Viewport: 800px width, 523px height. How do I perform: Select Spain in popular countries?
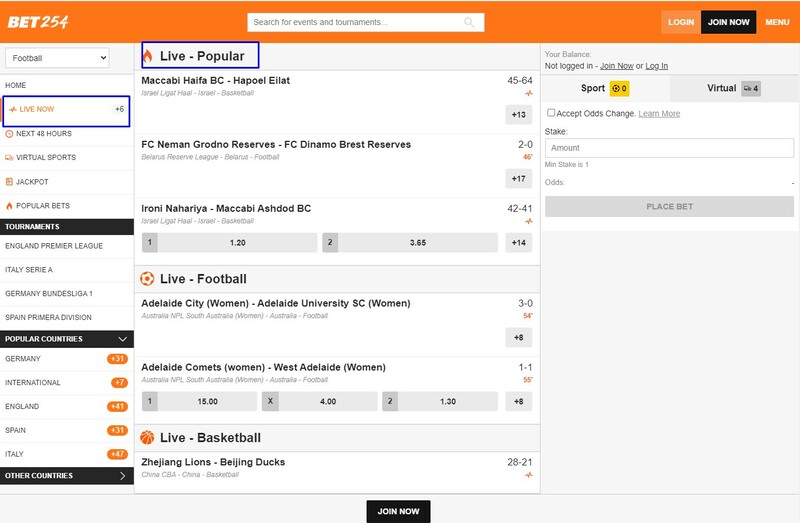(x=67, y=430)
